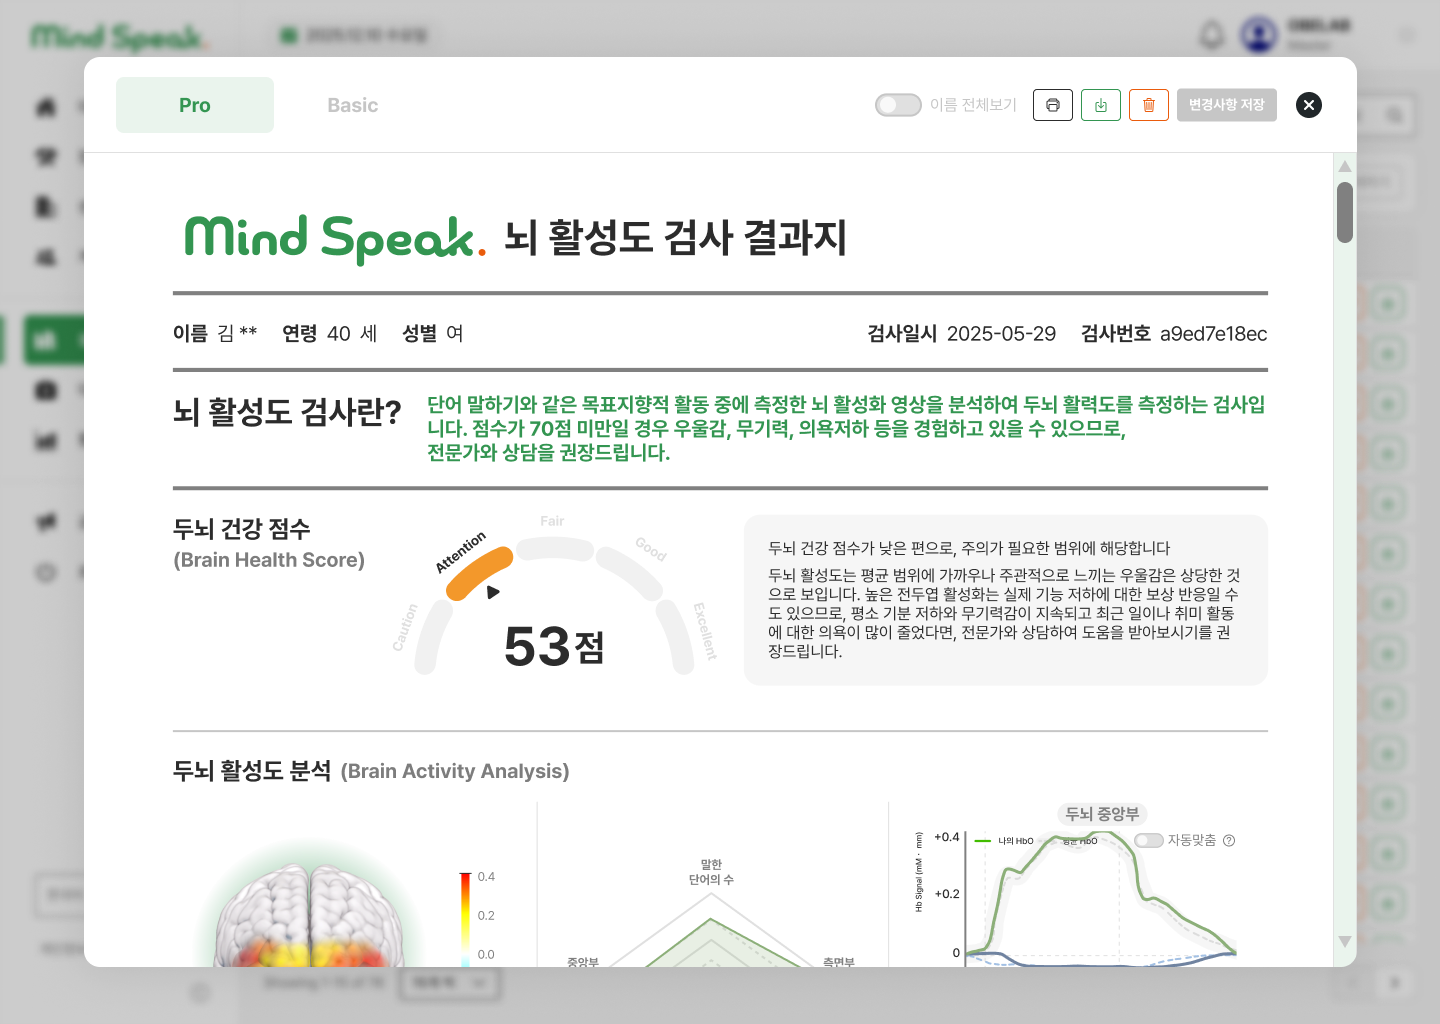Click the vertical scrollbar thumb of the report
Screen dimensions: 1440x1024
coord(1345,212)
